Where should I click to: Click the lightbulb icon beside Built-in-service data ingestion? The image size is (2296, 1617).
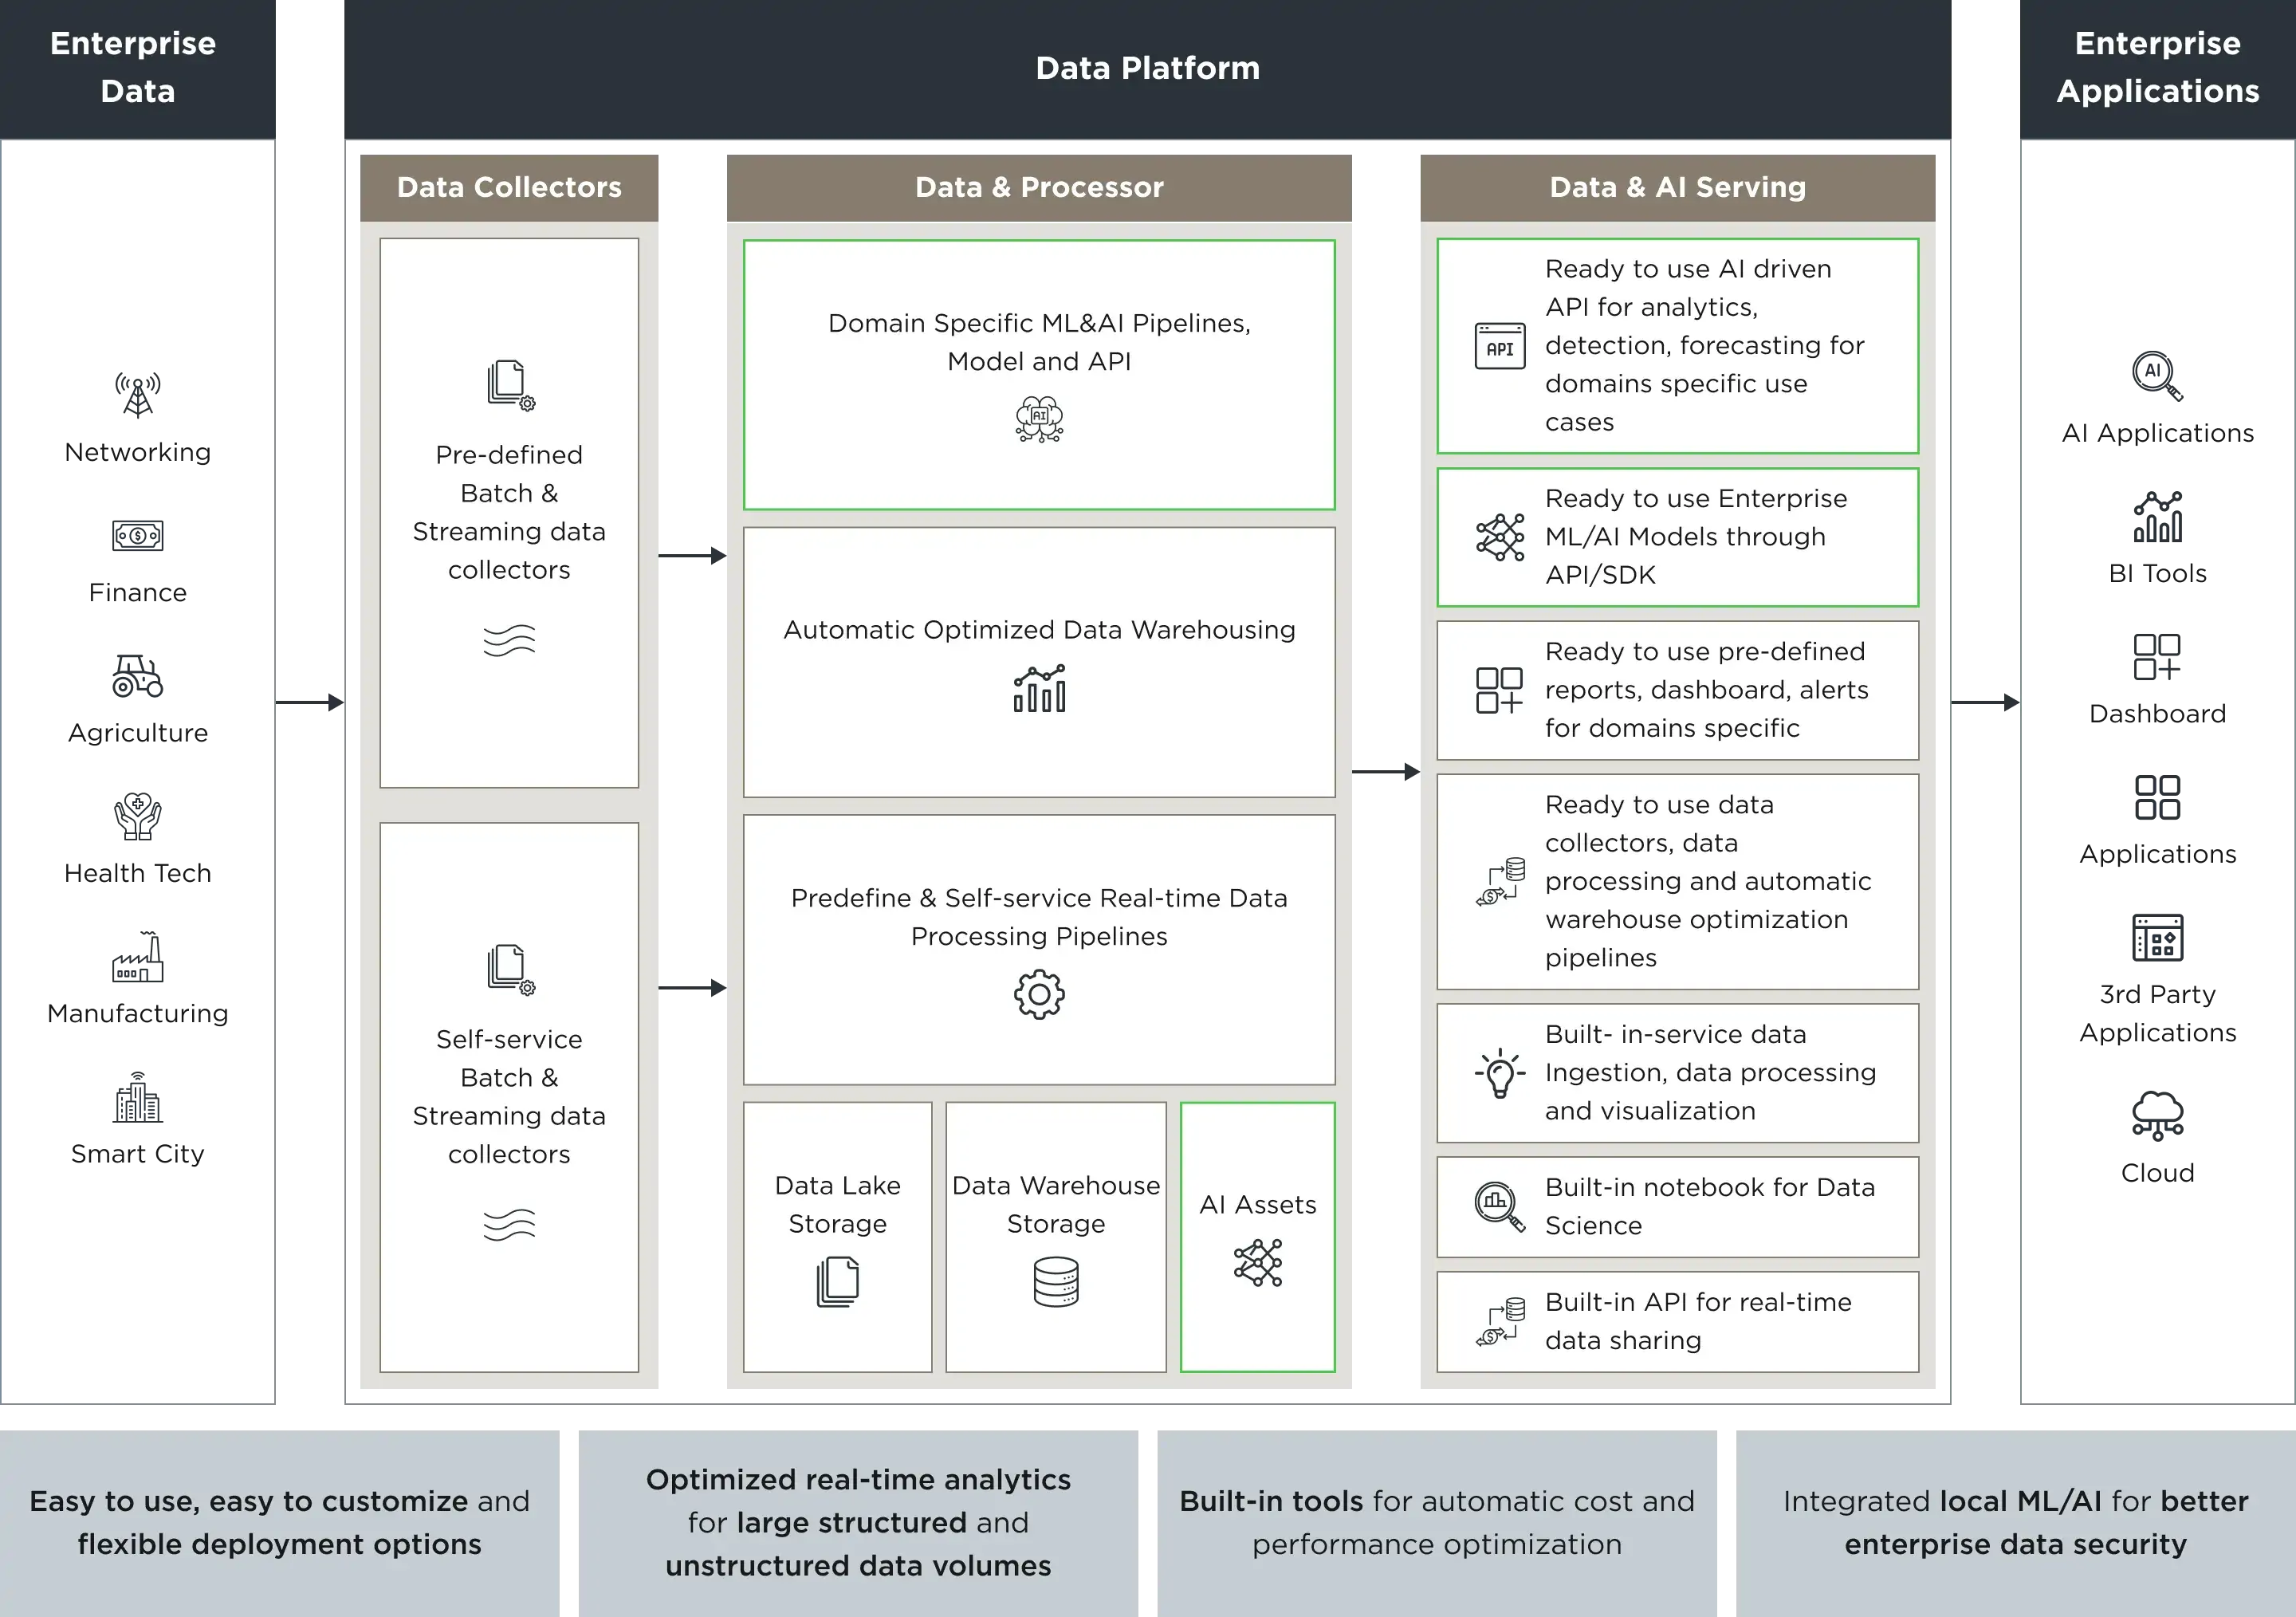point(1499,1073)
